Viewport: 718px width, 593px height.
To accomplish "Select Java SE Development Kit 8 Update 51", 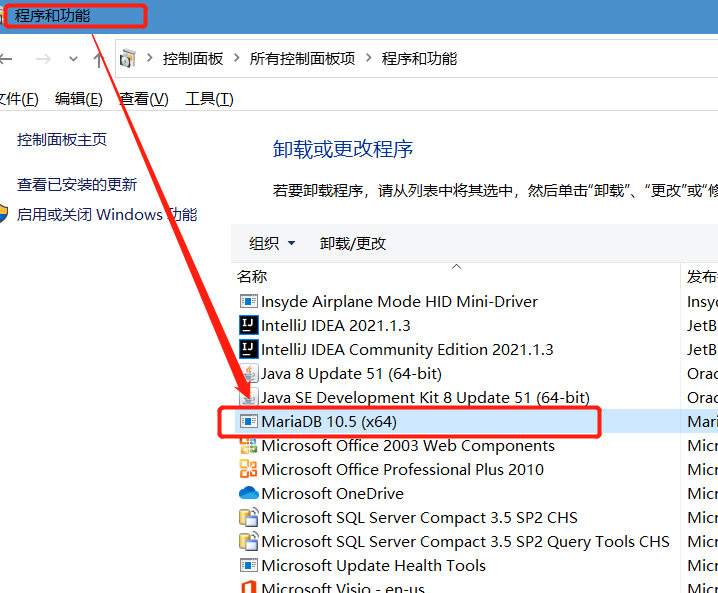I will click(x=425, y=397).
